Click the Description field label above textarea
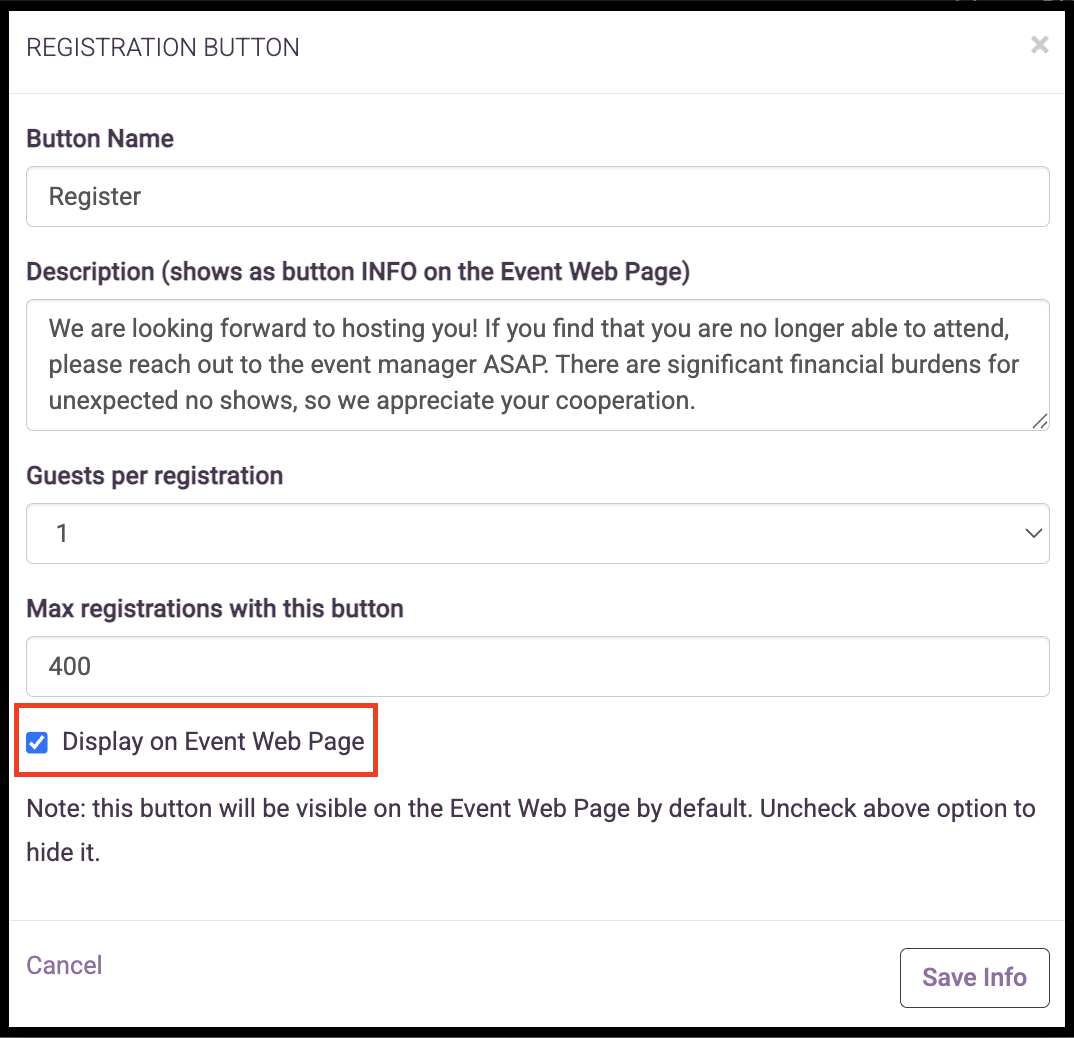This screenshot has height=1038, width=1074. (x=358, y=272)
